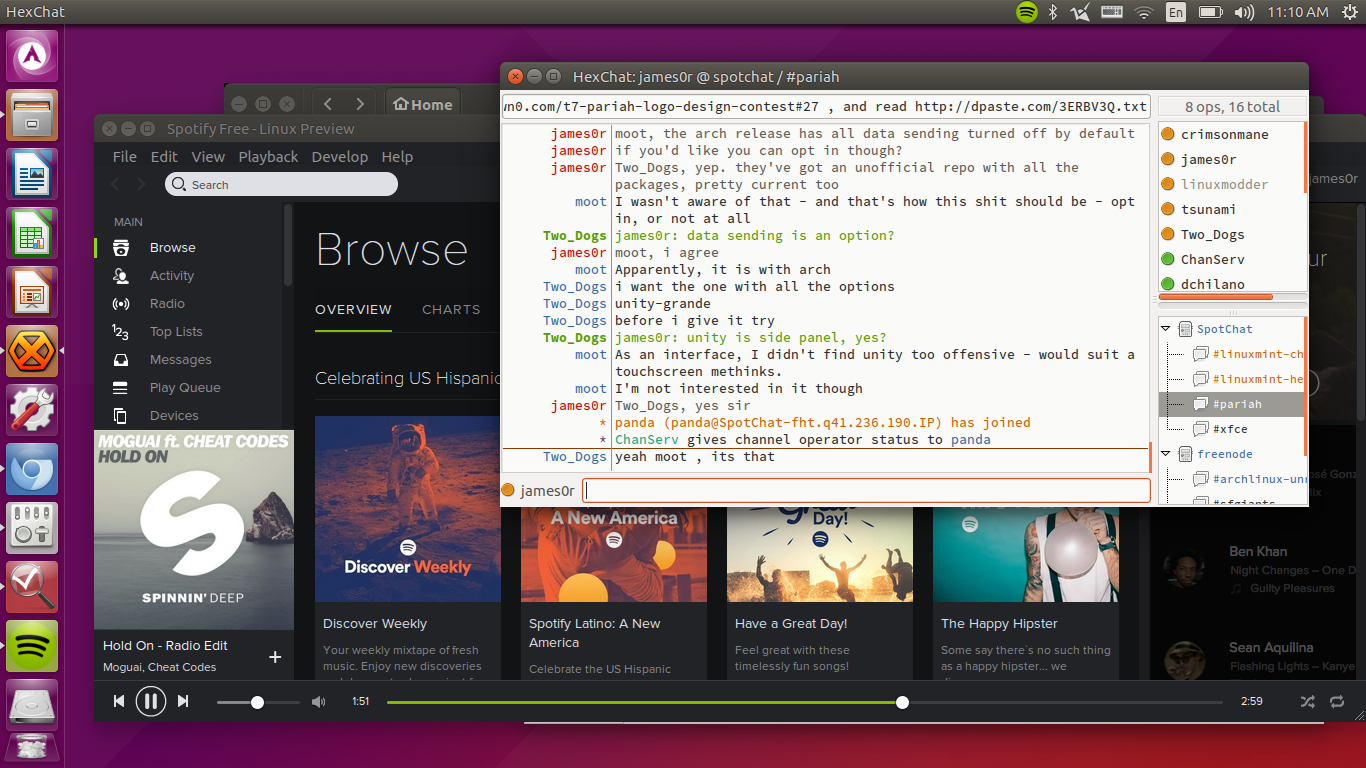Toggle shuffle in Spotify player
The width and height of the screenshot is (1366, 768).
(x=1307, y=702)
